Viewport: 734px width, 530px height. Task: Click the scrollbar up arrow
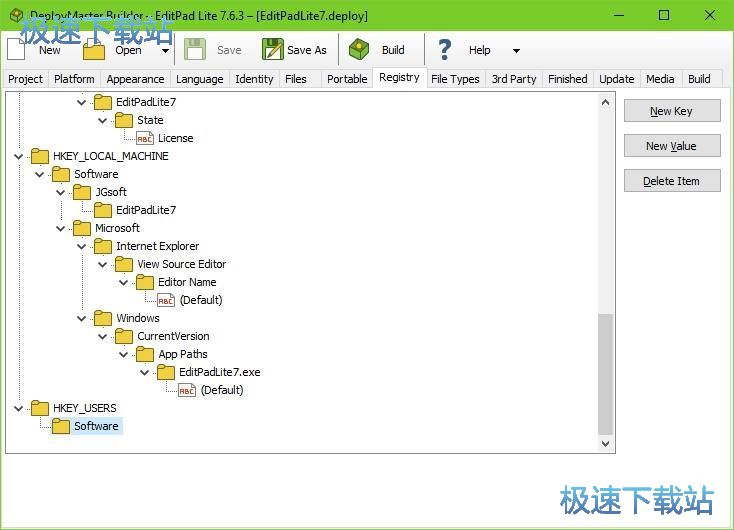click(605, 102)
